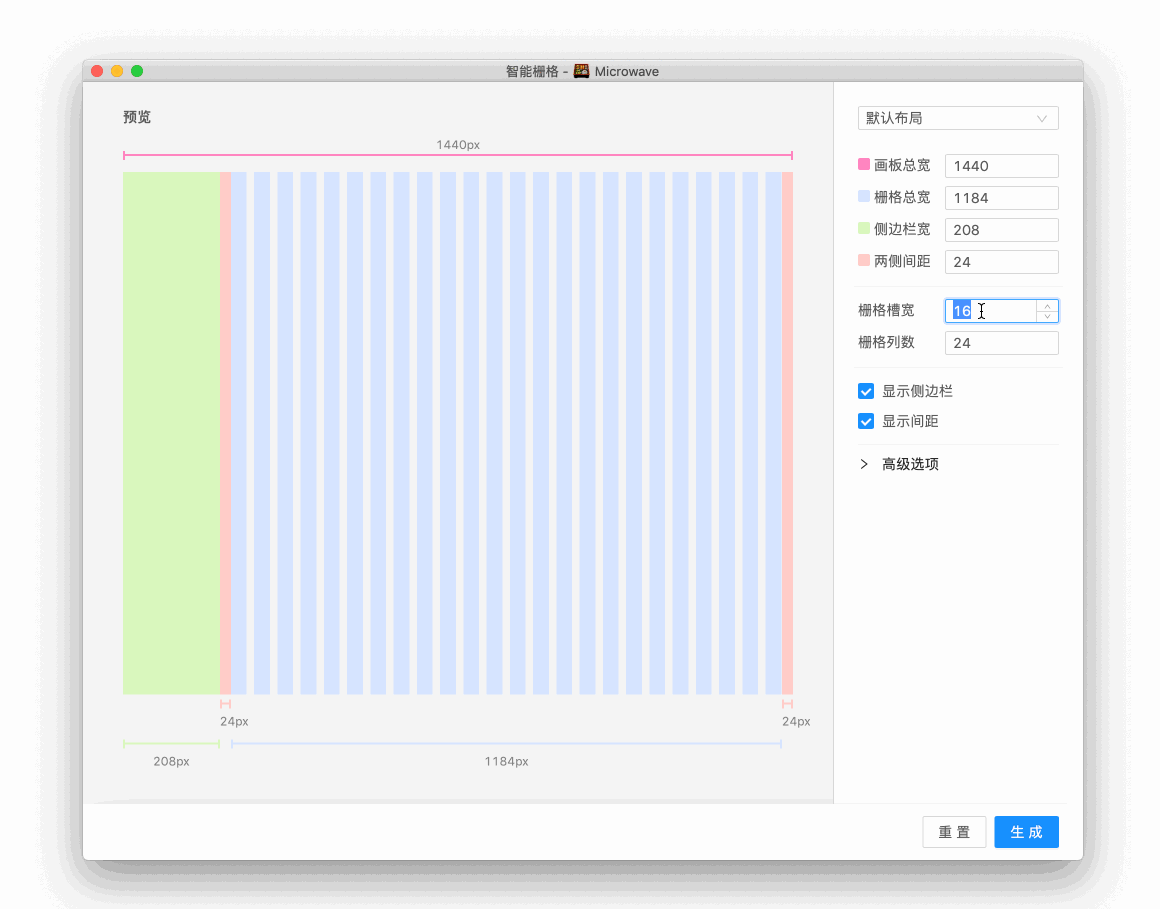Edit the 栅格列数 input field
Image resolution: width=1160 pixels, height=909 pixels.
(x=1001, y=343)
